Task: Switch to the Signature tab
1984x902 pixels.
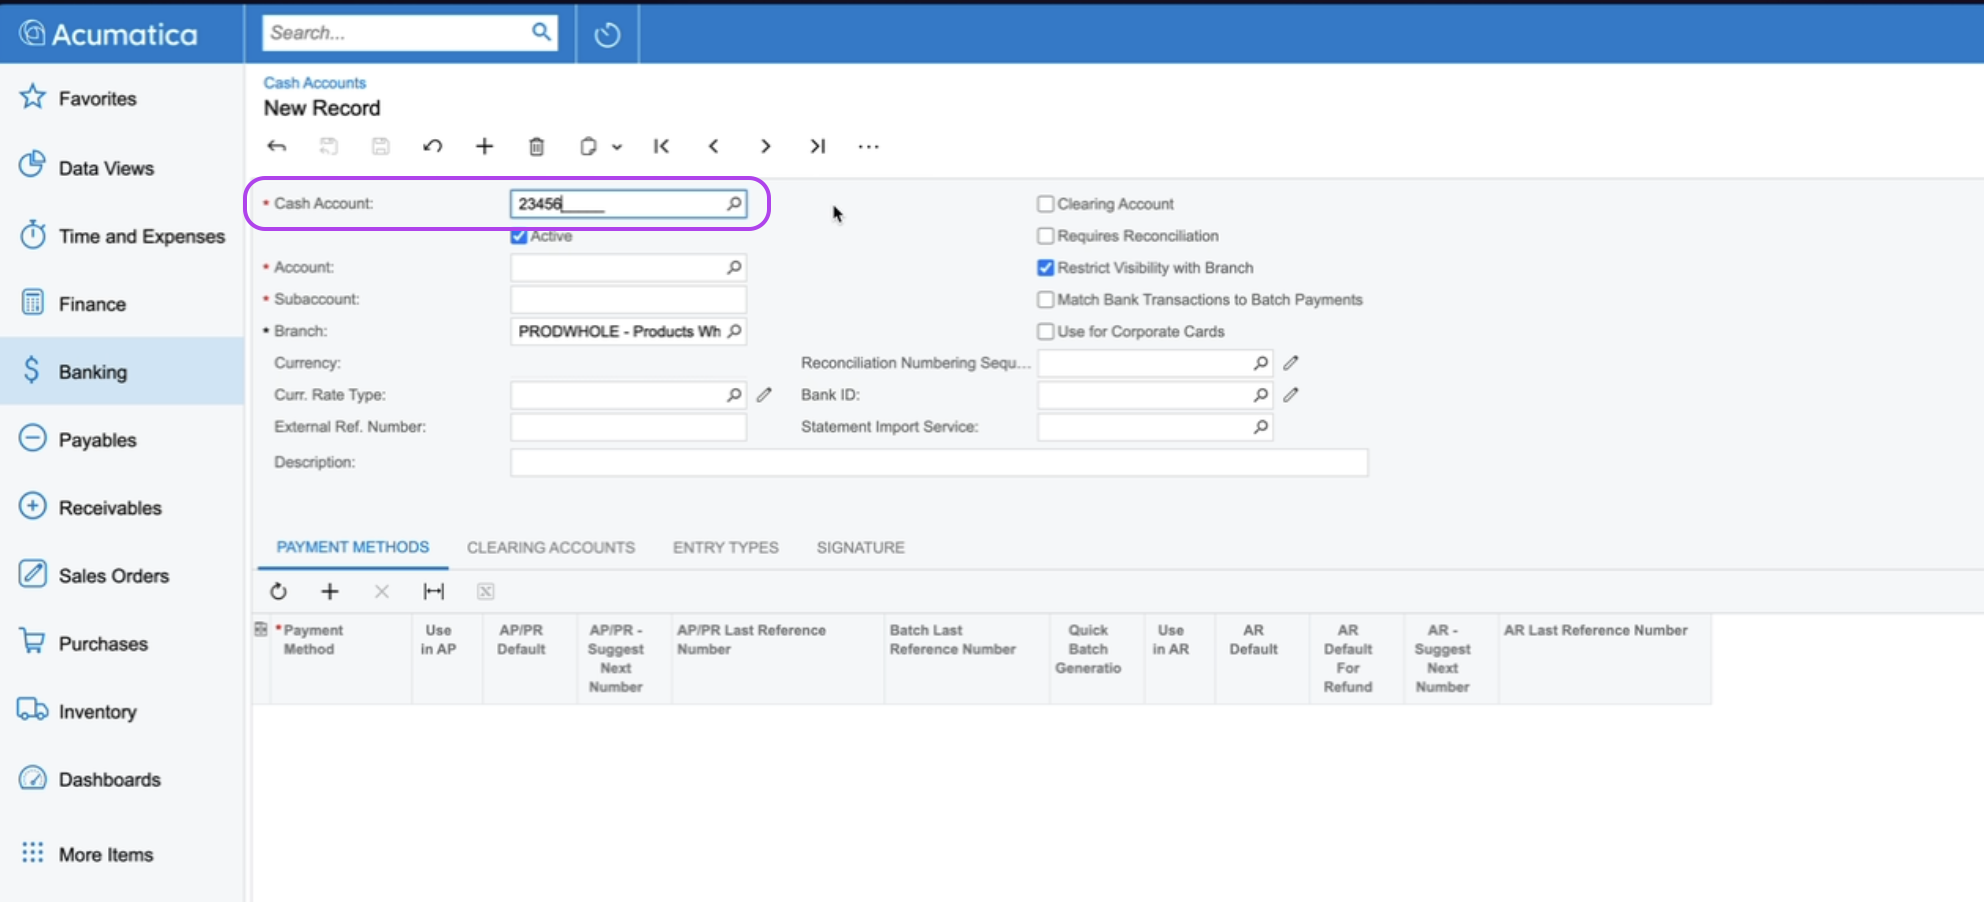Action: [x=861, y=548]
